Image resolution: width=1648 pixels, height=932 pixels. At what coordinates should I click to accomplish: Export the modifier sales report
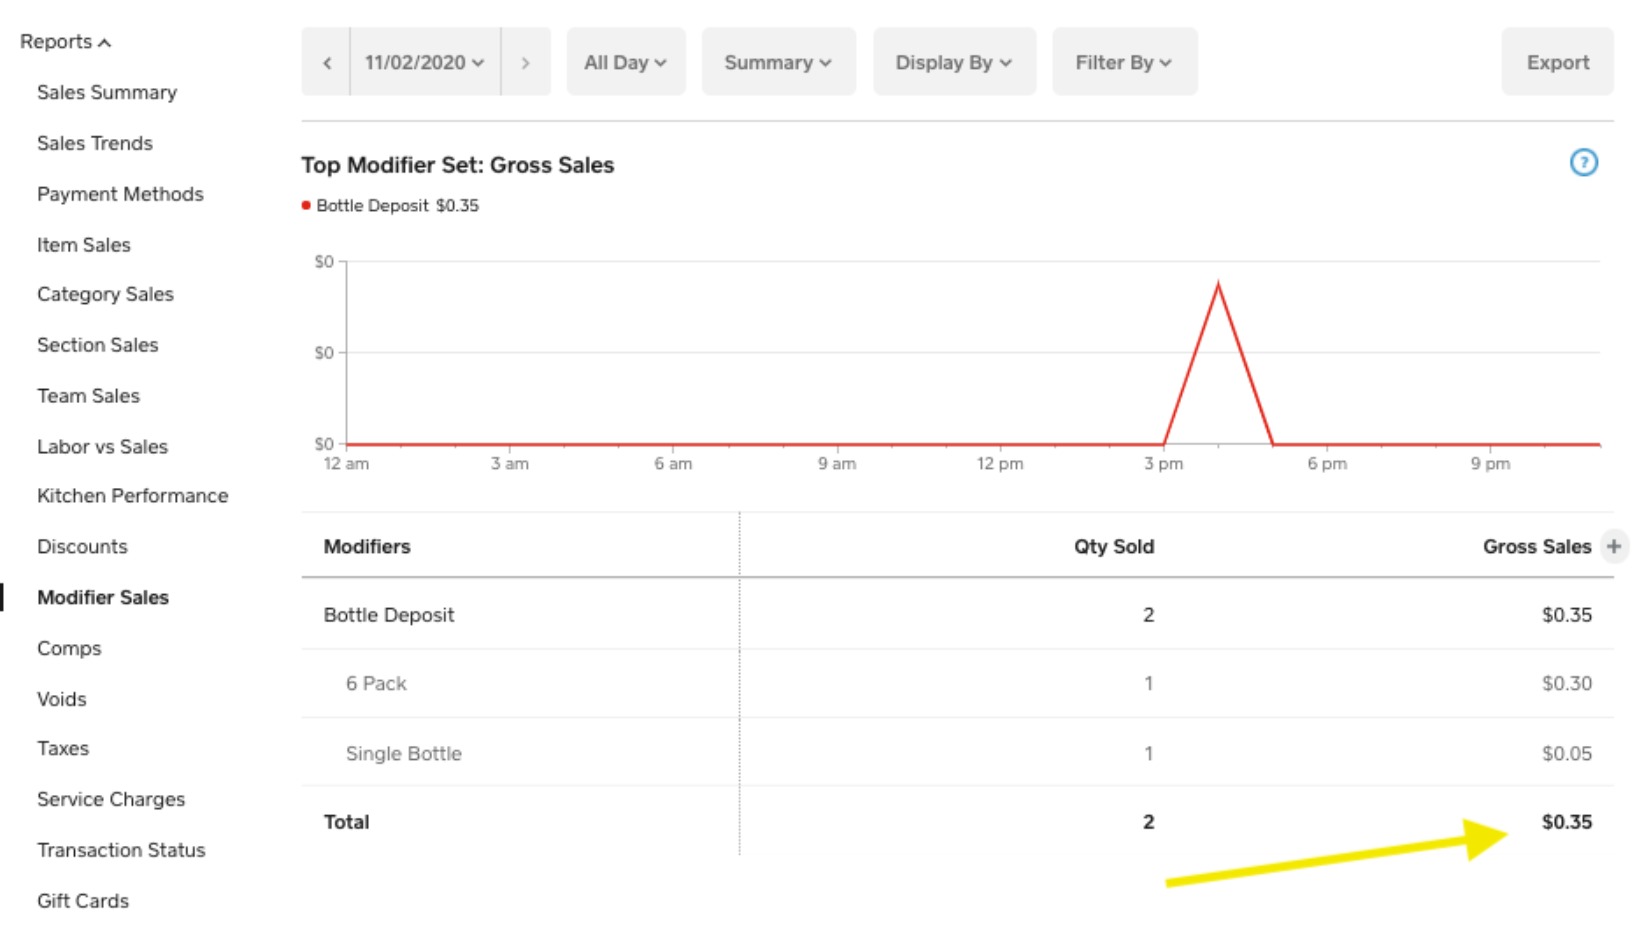1557,63
